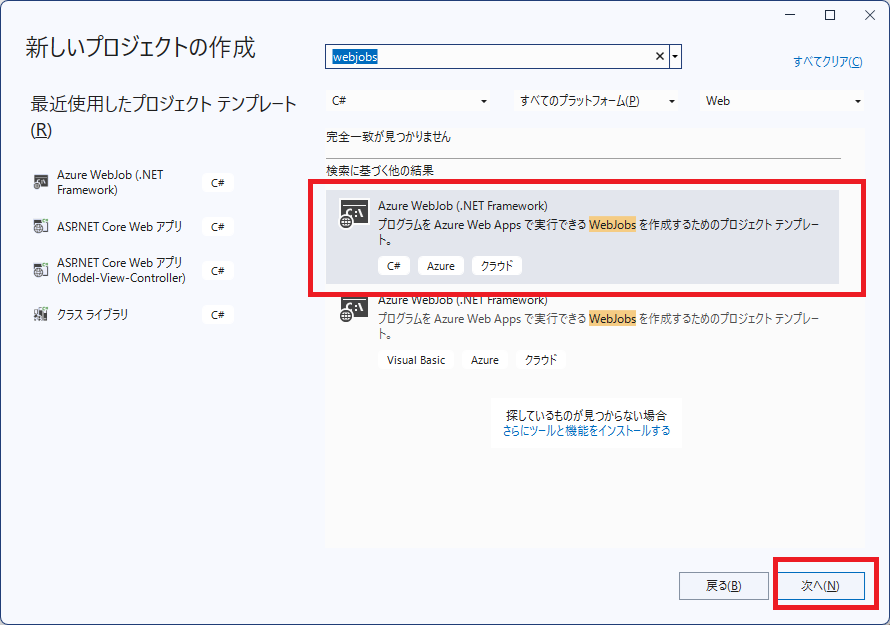Click the 完全一致が見つかりません message
This screenshot has height=625, width=890.
pos(388,137)
